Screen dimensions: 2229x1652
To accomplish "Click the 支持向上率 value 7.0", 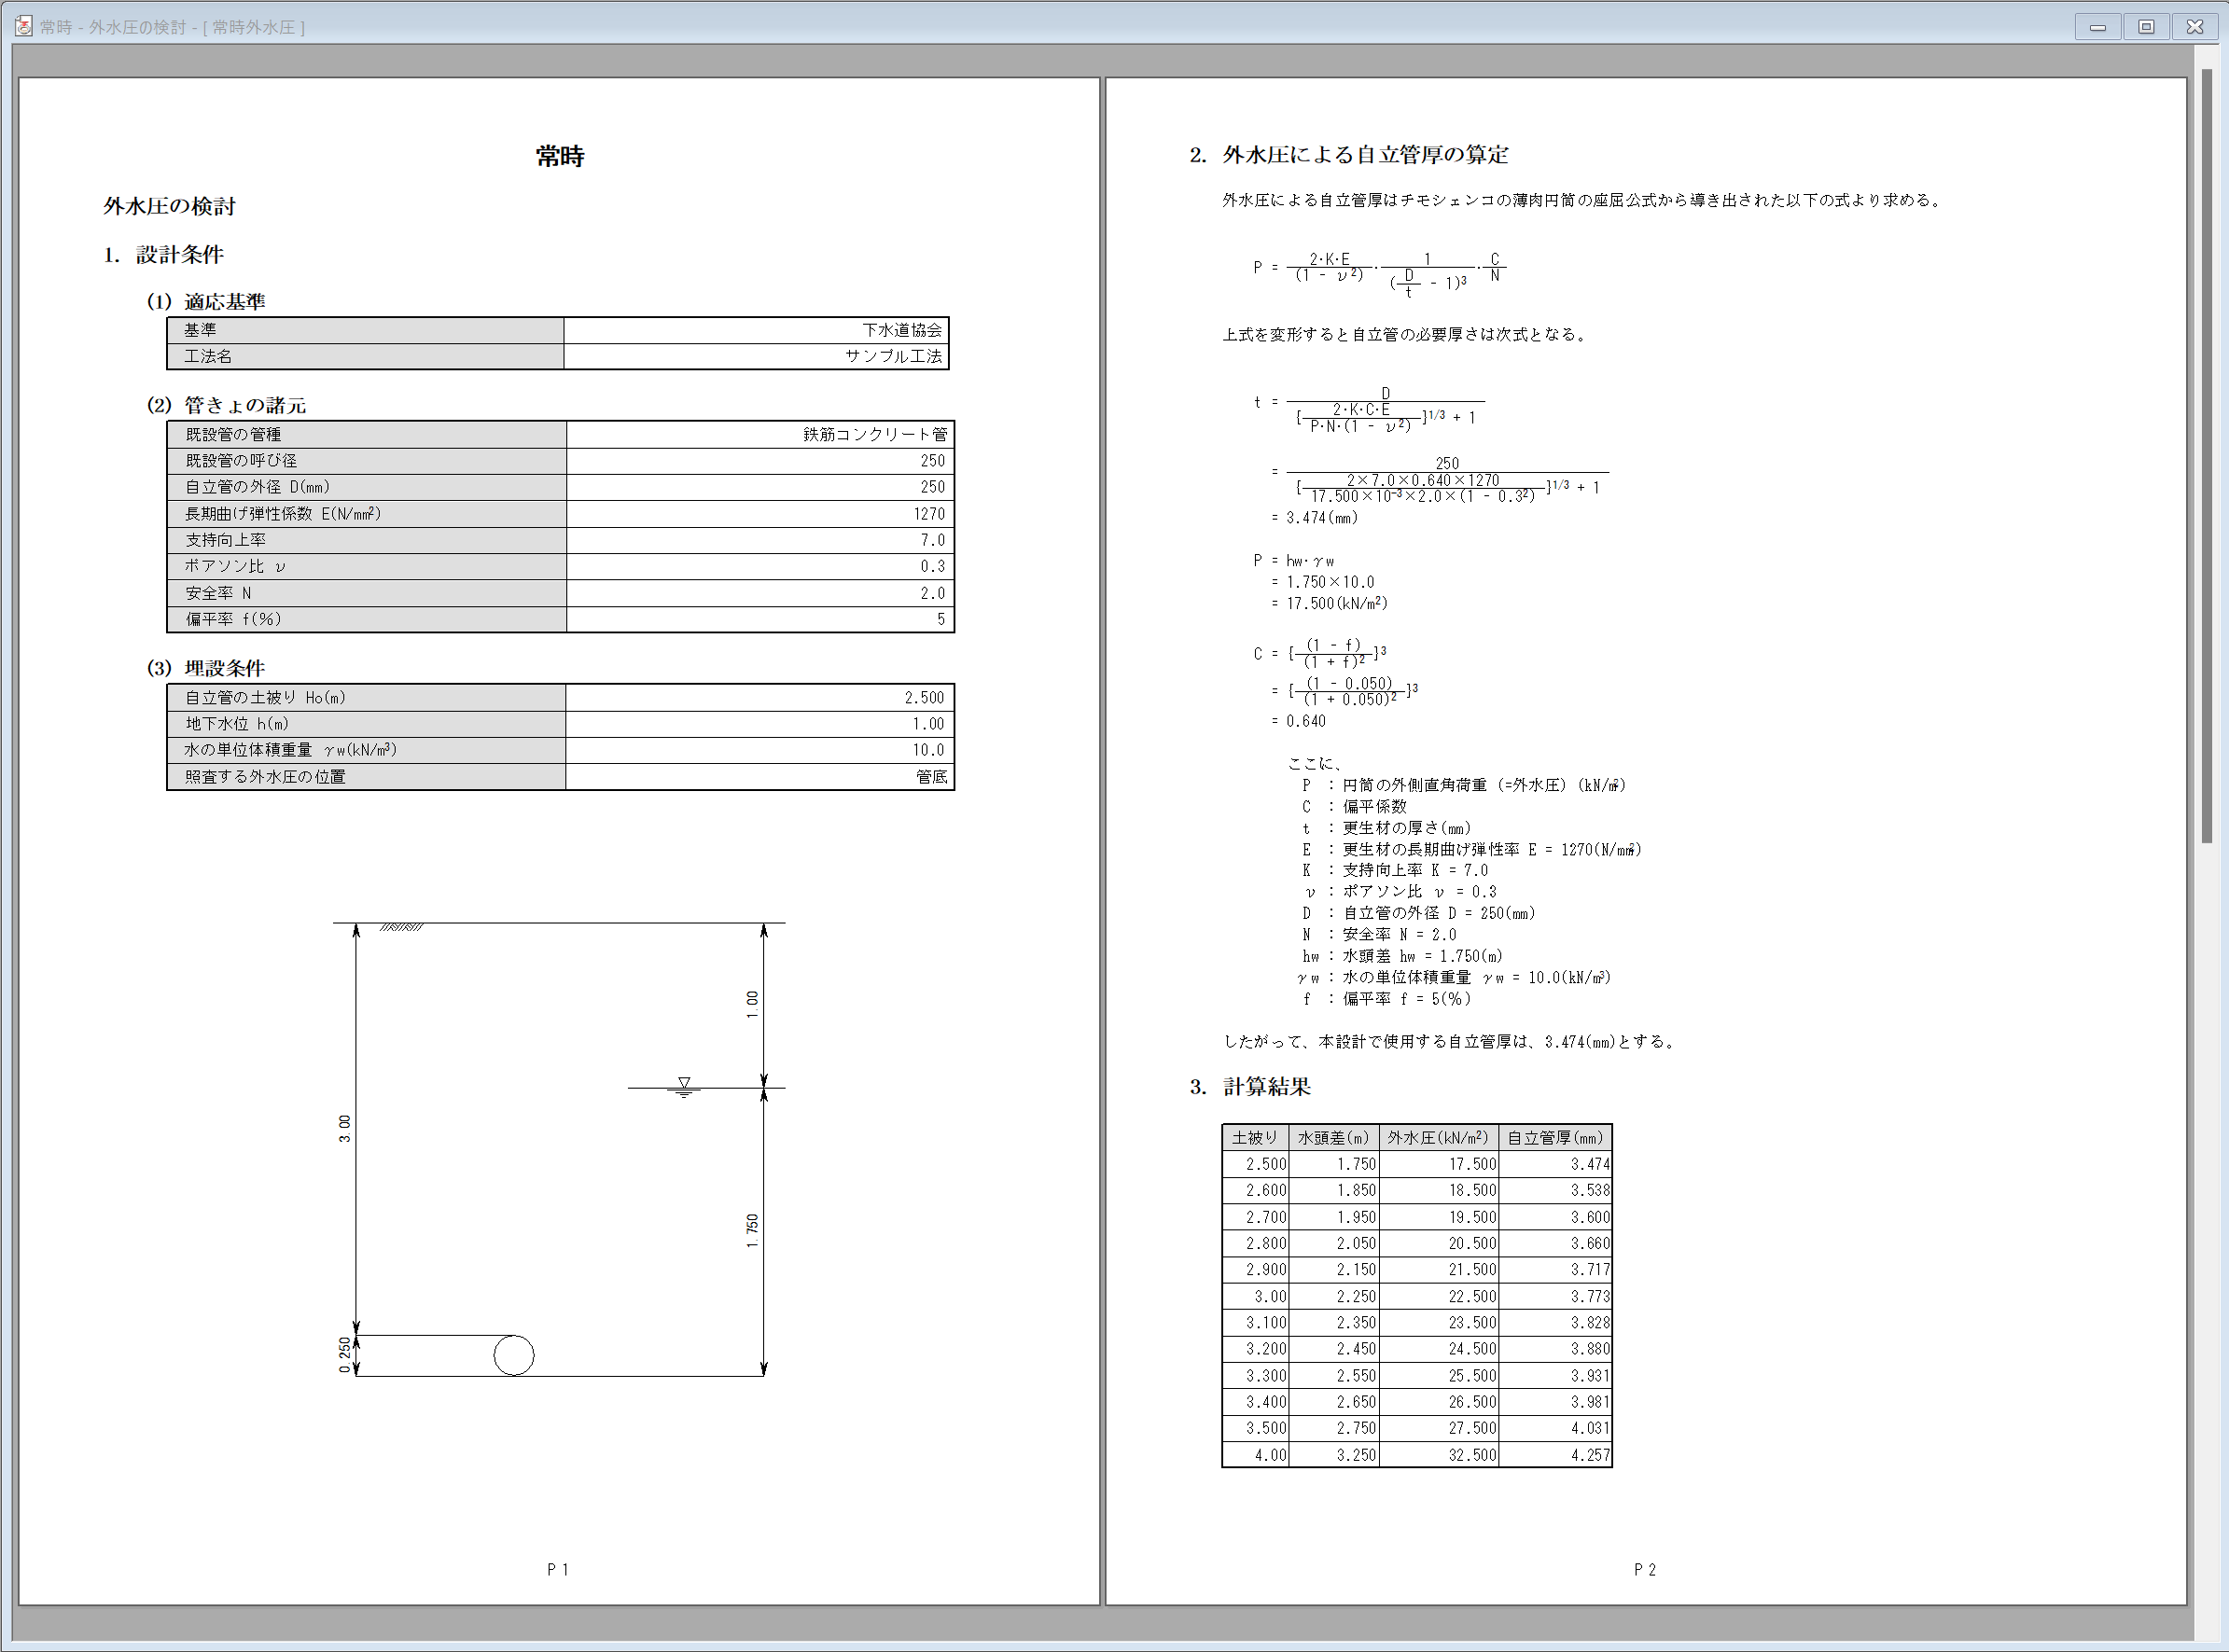I will (x=760, y=540).
